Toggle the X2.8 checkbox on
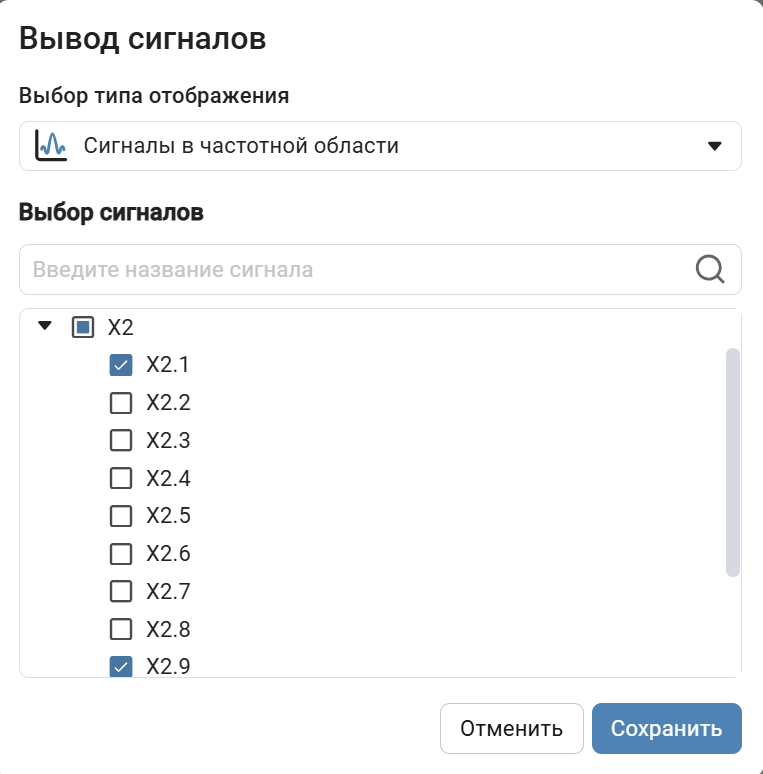 point(121,629)
